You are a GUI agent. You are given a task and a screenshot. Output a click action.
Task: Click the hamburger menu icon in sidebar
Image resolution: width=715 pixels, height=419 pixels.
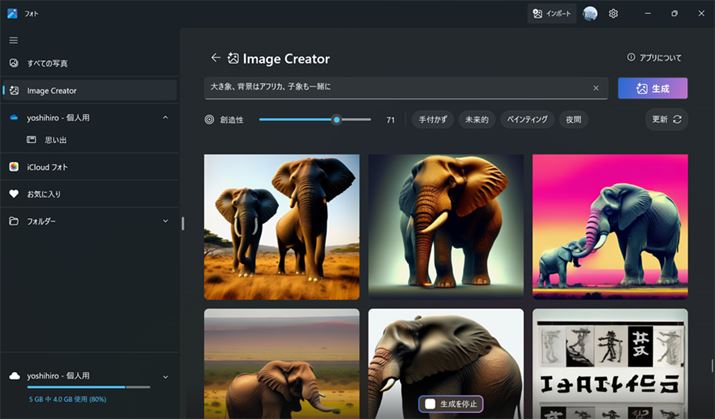[x=13, y=40]
